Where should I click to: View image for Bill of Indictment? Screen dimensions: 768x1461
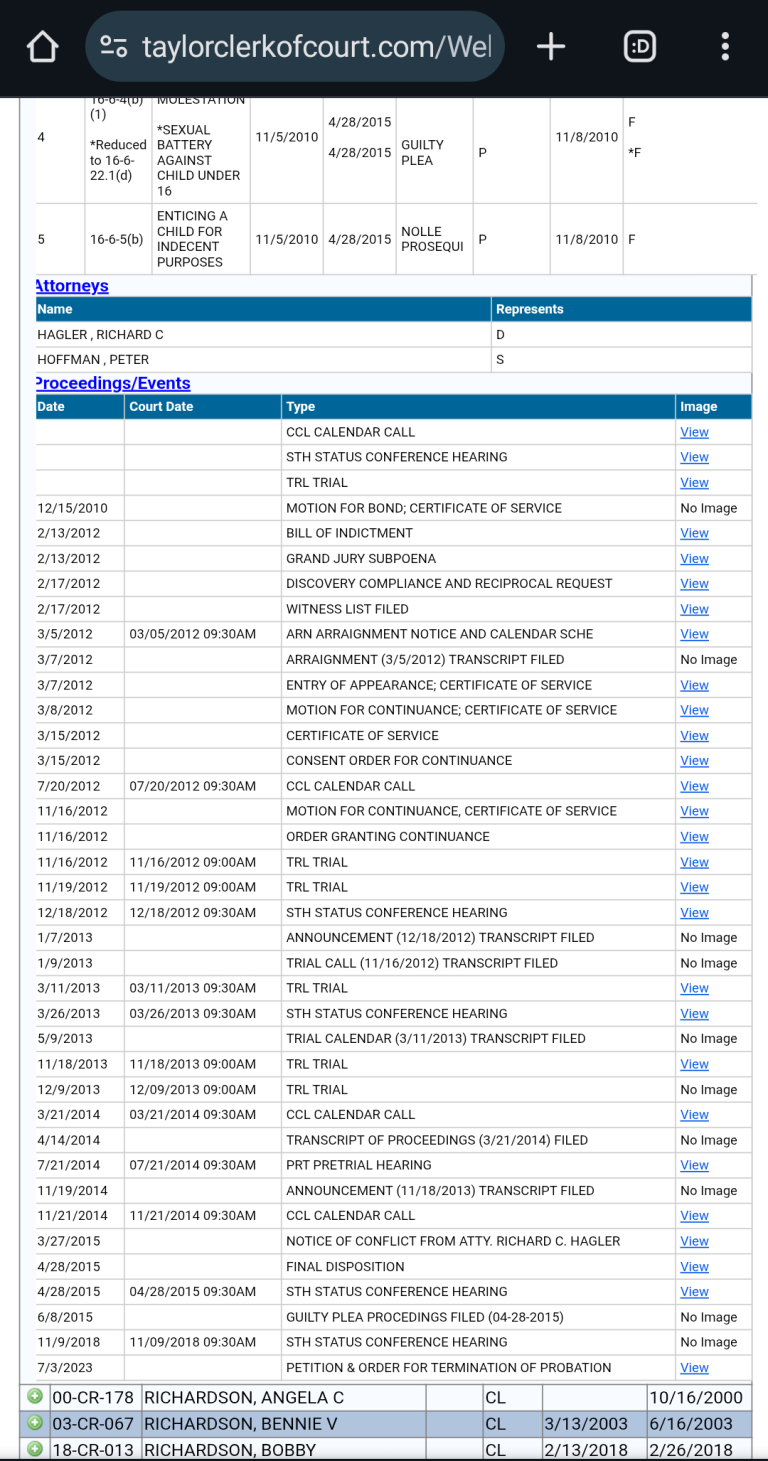(694, 533)
